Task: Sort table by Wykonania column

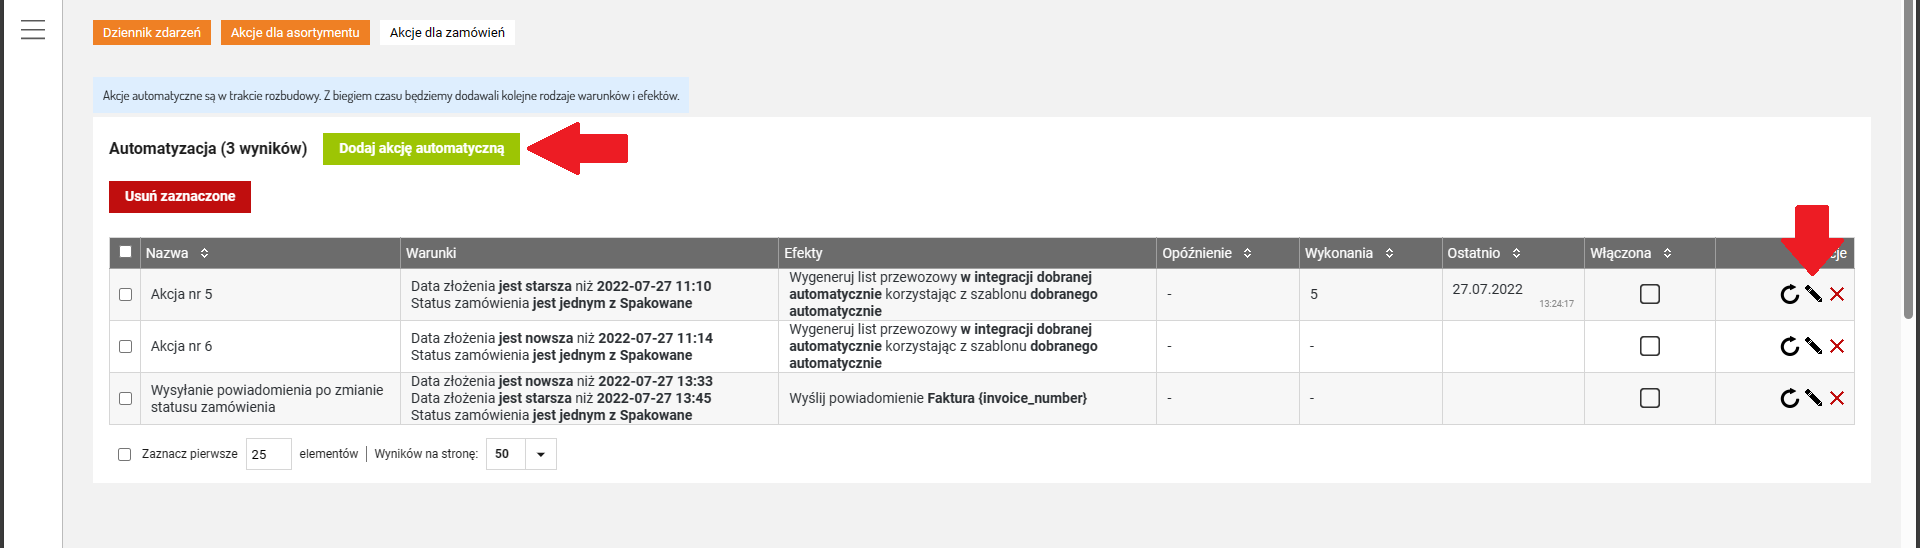Action: (1389, 253)
